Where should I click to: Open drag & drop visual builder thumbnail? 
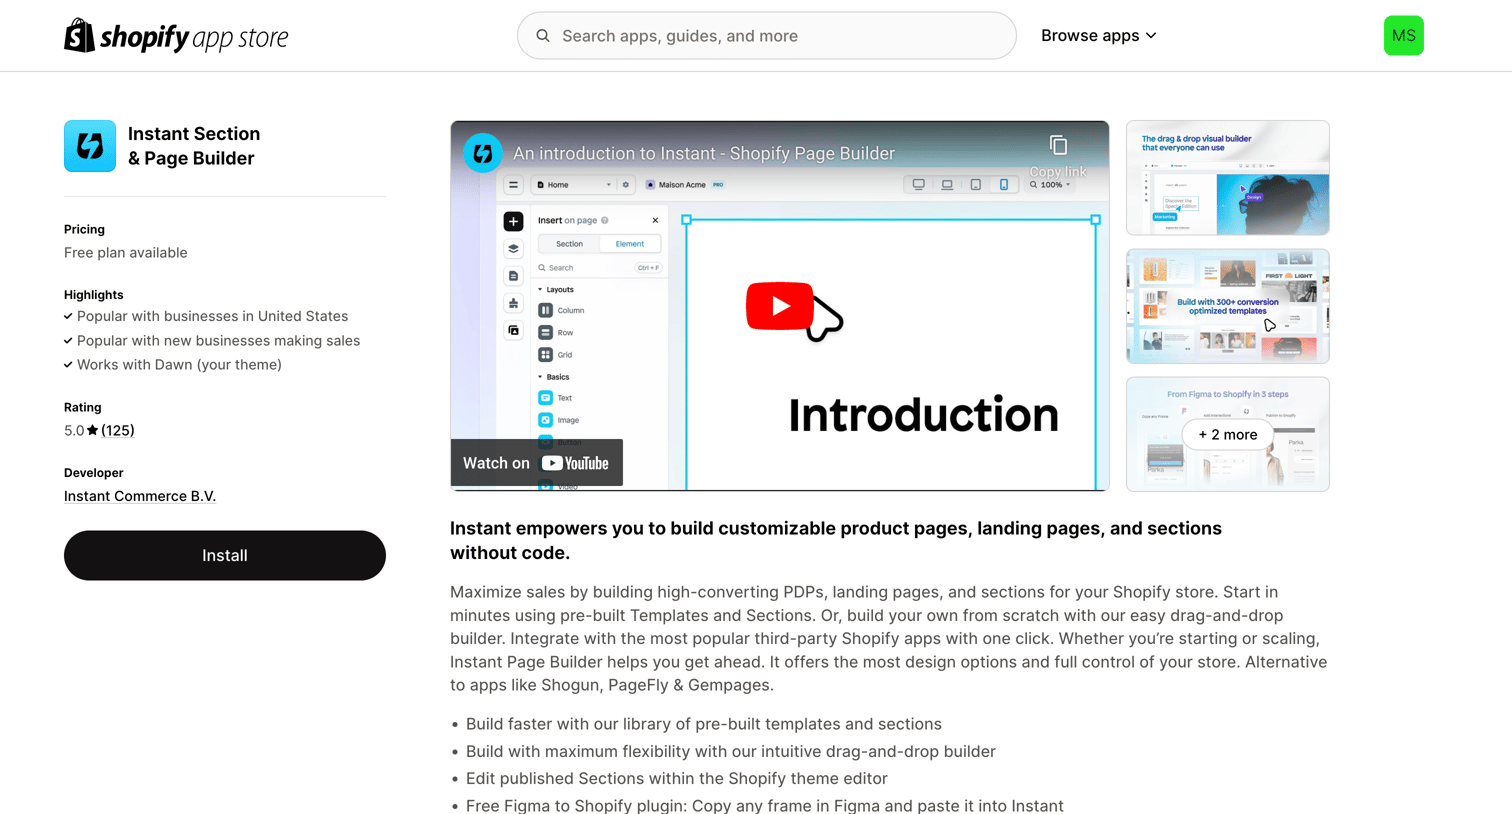point(1227,178)
